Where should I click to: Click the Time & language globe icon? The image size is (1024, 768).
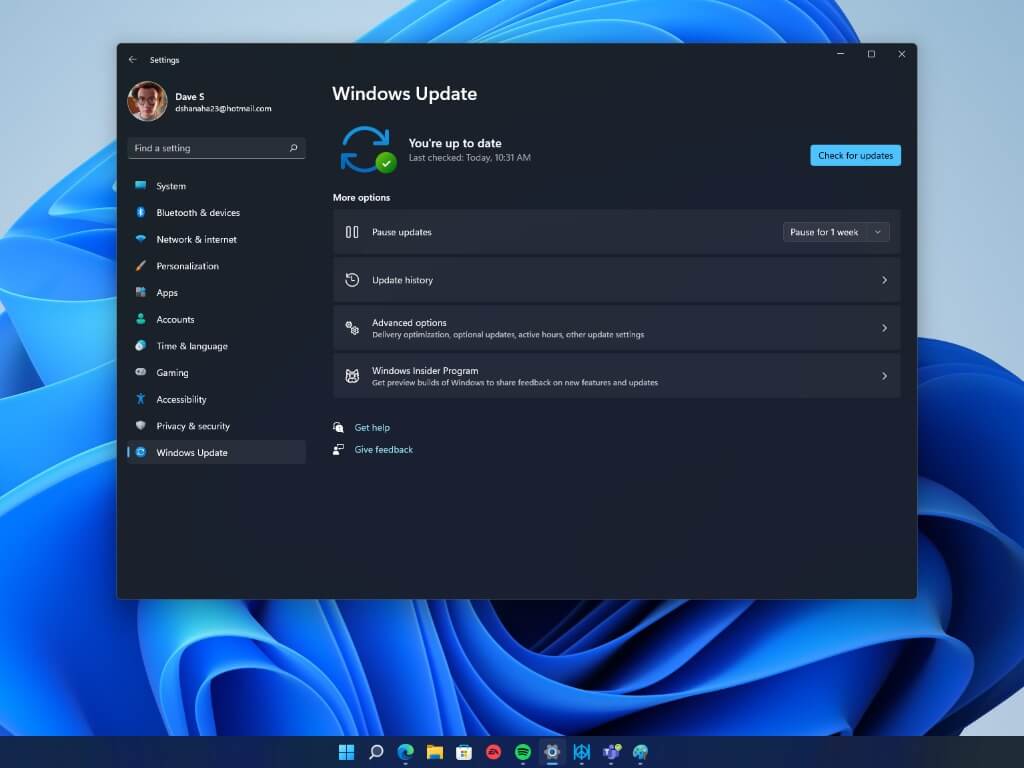(140, 345)
